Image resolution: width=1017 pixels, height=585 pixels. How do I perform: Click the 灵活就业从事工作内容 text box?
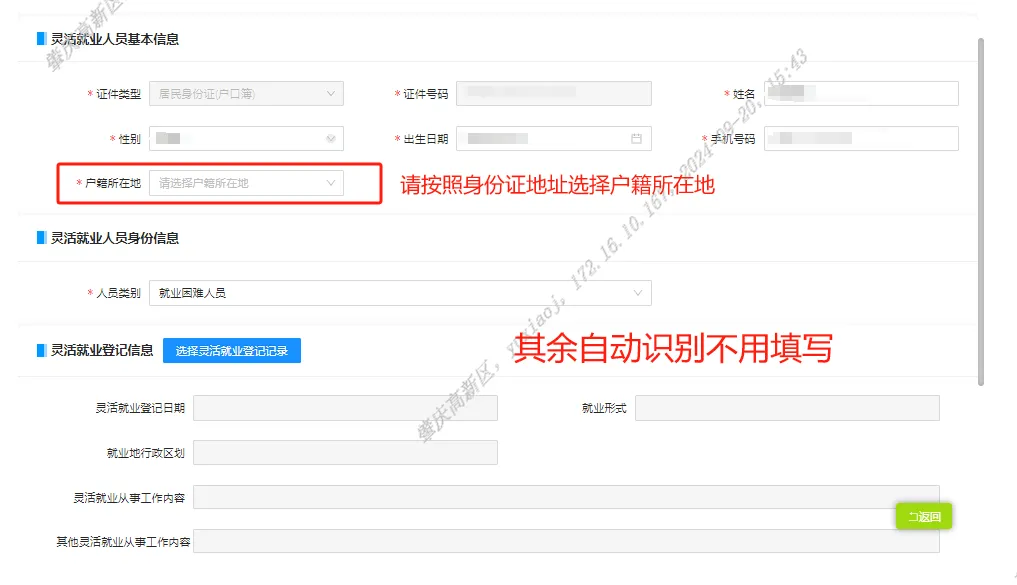566,497
